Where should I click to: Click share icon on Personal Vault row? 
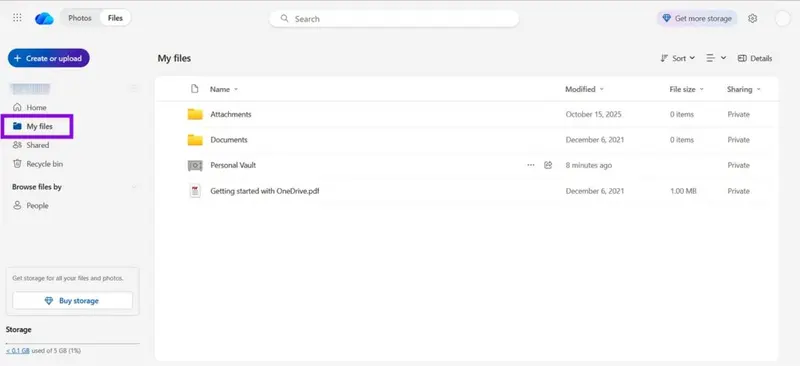(x=548, y=165)
